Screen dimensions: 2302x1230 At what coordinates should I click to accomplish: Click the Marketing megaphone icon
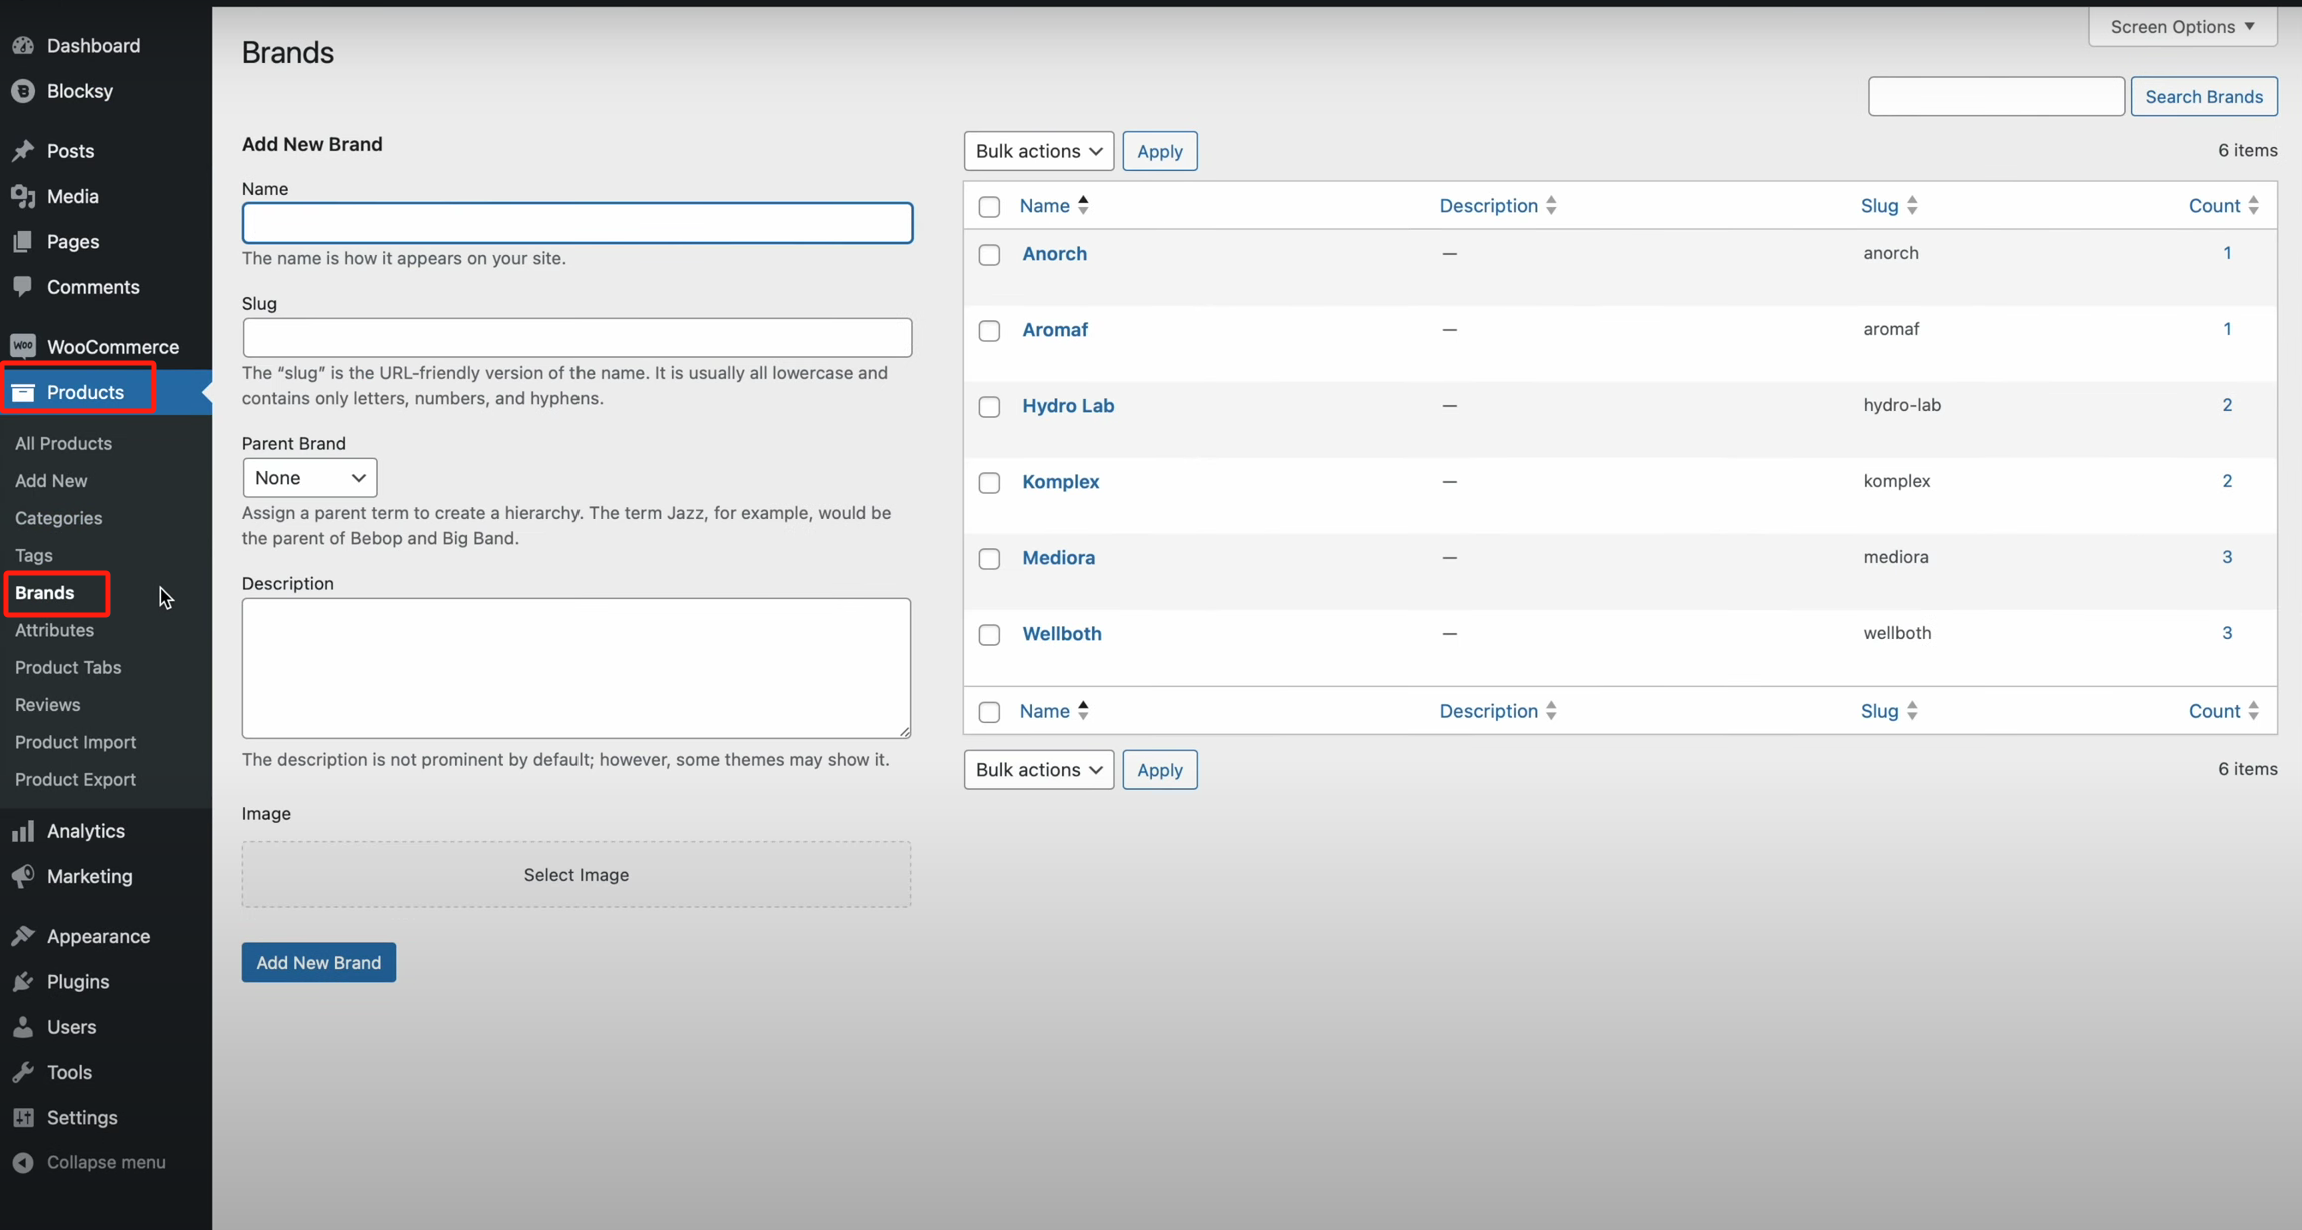(23, 876)
